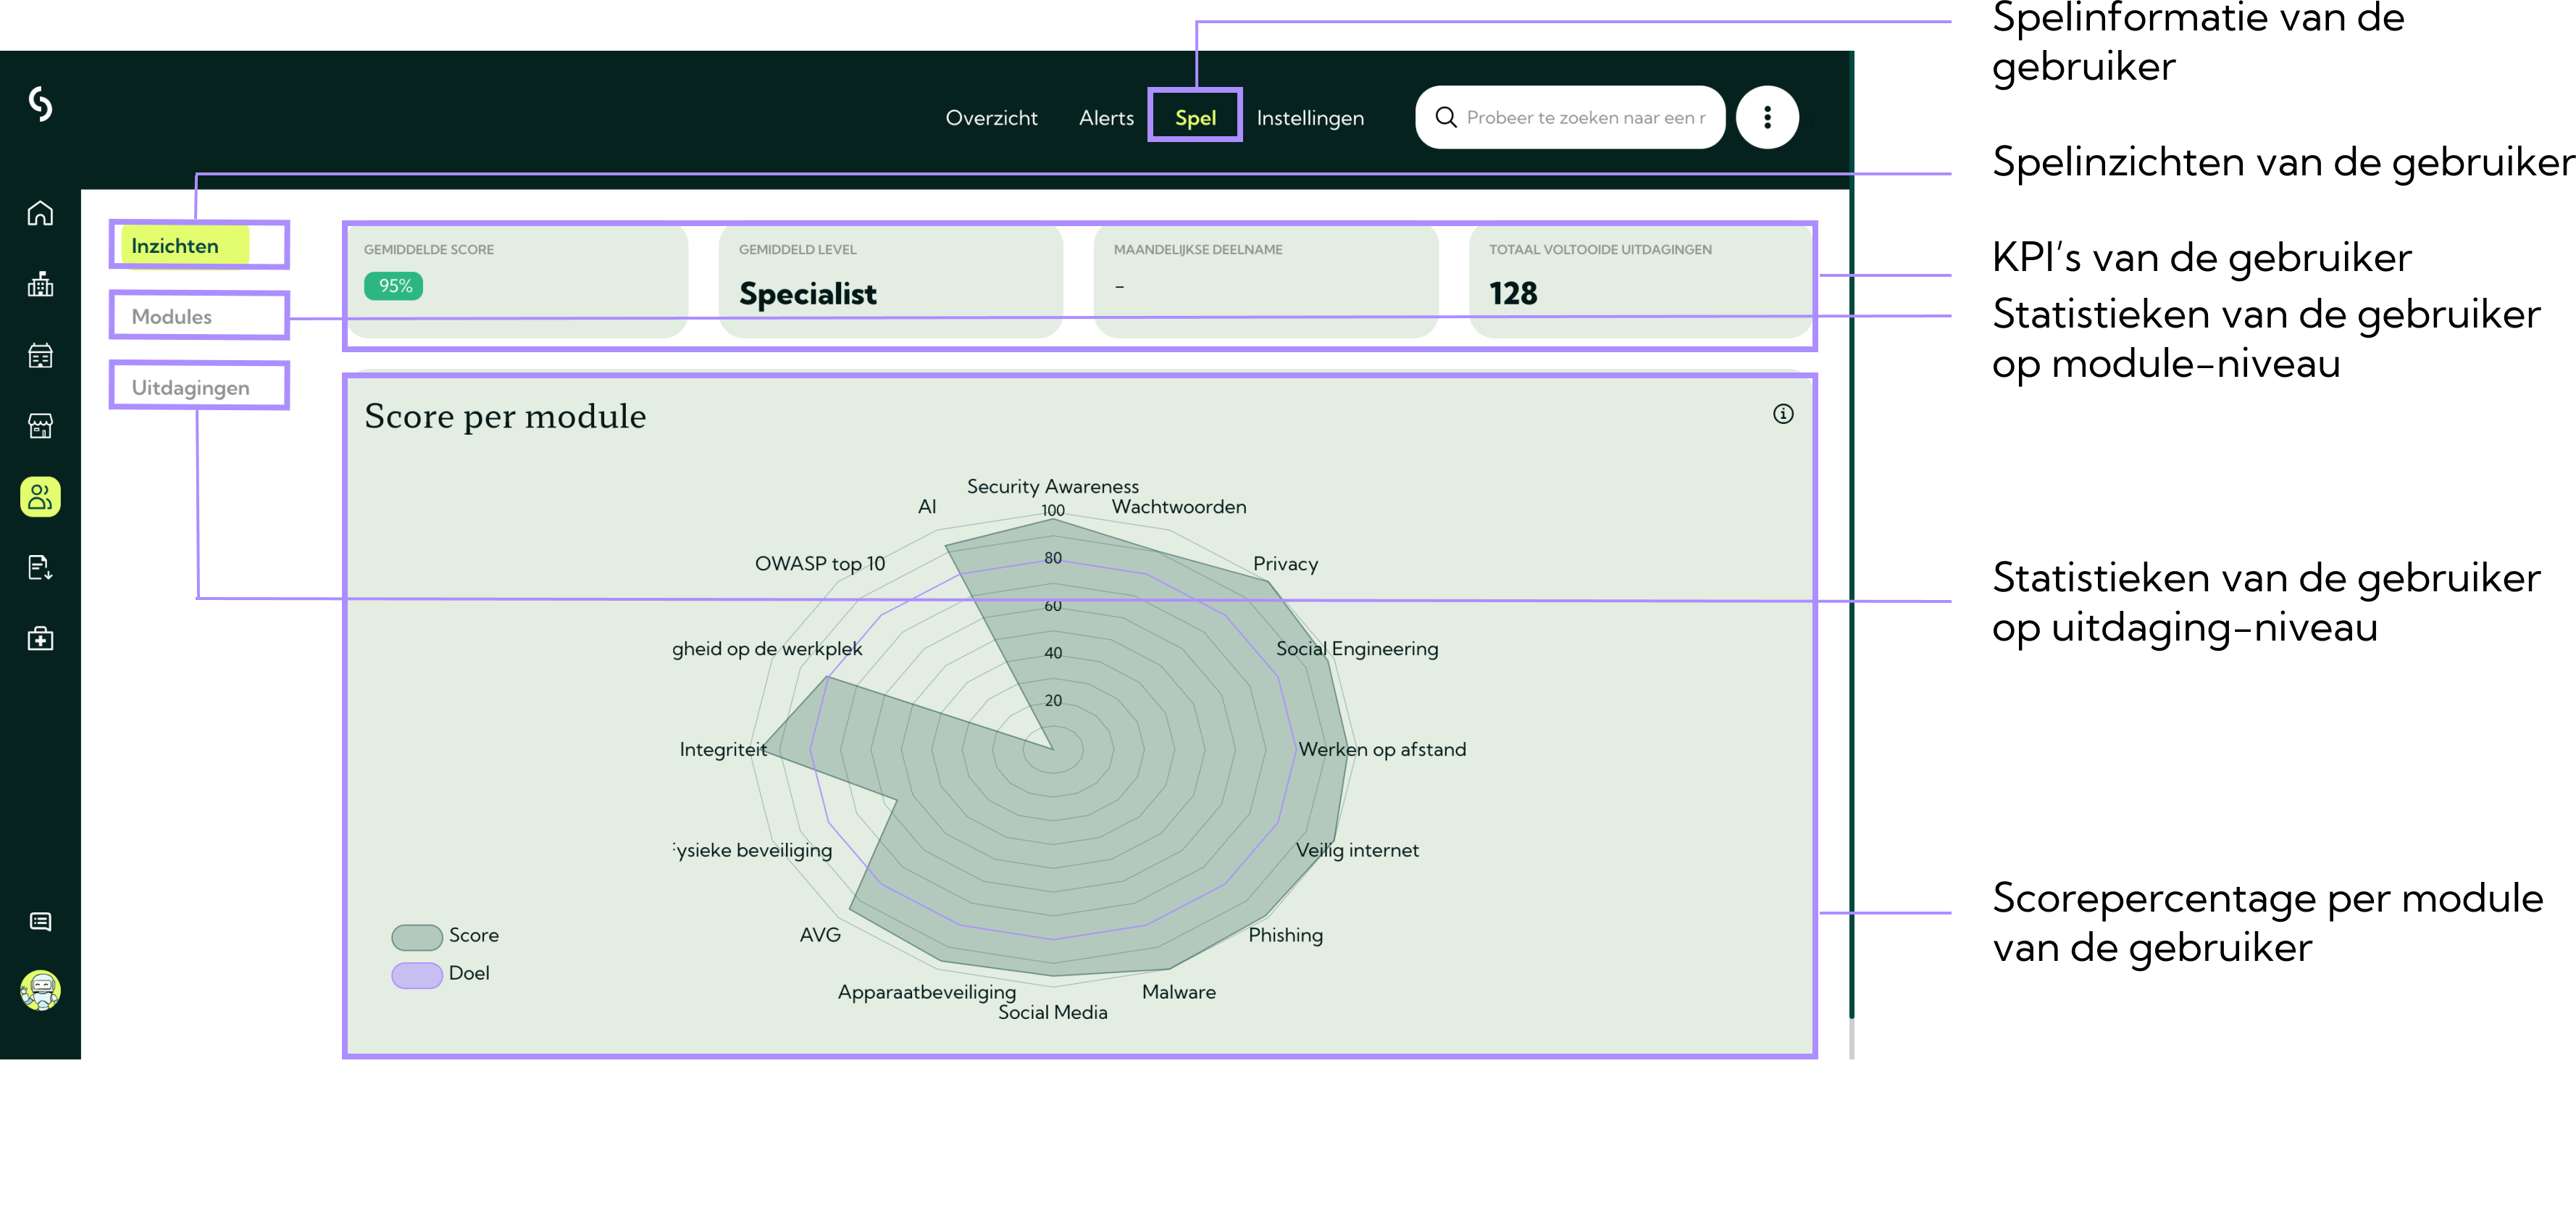Go to the Instellingen tab

tap(1309, 118)
